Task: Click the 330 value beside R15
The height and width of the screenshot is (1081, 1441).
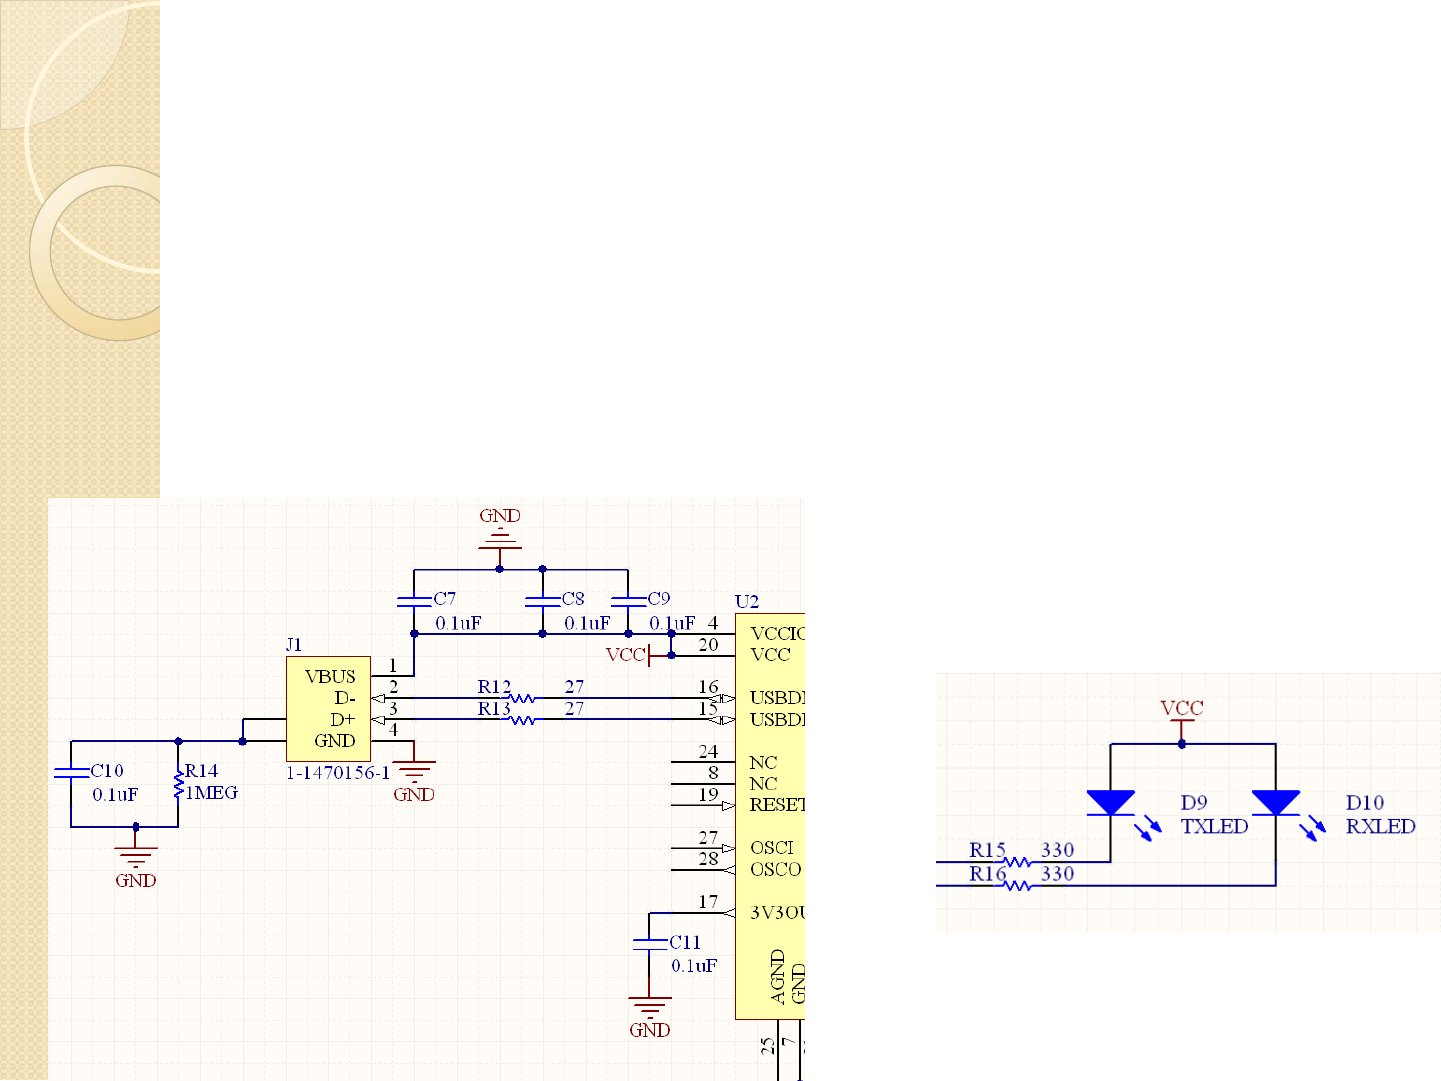Action: point(1058,851)
